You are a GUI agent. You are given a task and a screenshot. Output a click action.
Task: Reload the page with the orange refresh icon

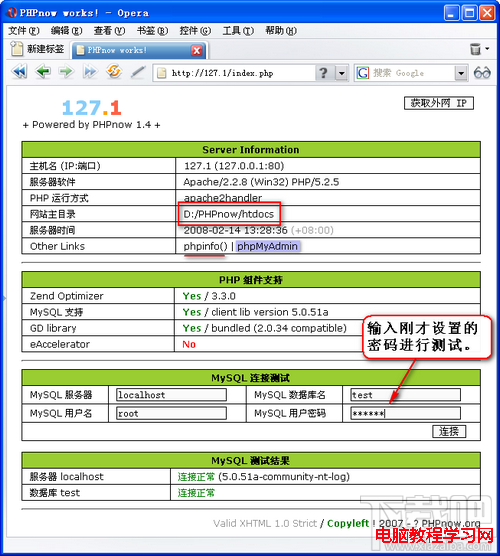(114, 72)
